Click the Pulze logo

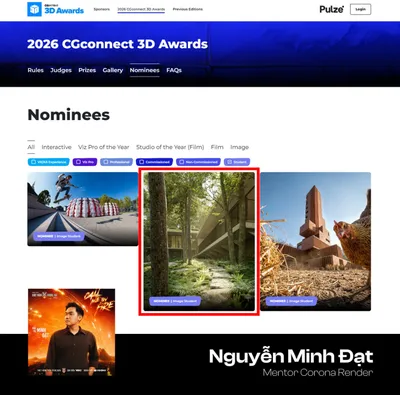(331, 9)
